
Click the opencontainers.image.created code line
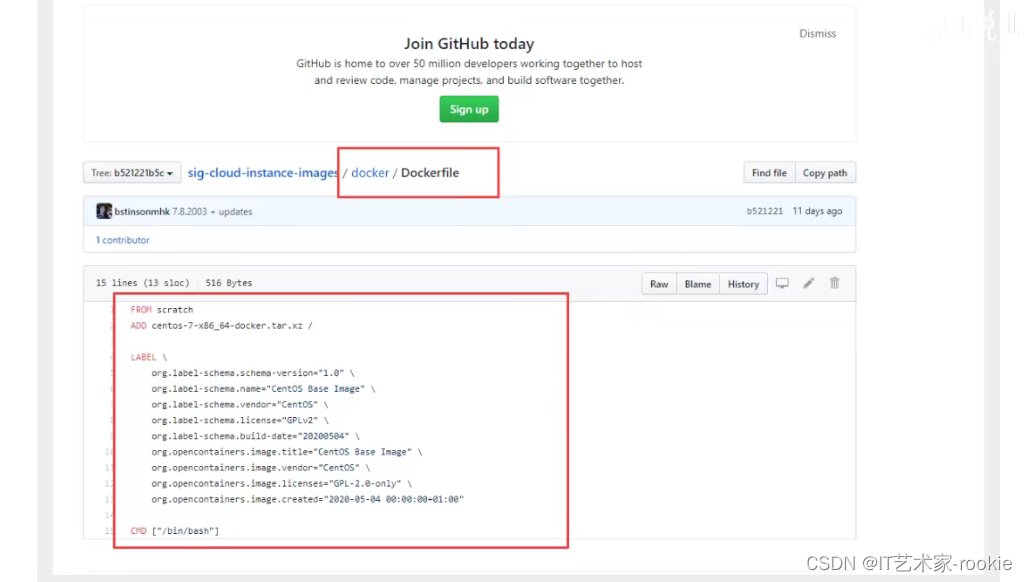click(307, 499)
